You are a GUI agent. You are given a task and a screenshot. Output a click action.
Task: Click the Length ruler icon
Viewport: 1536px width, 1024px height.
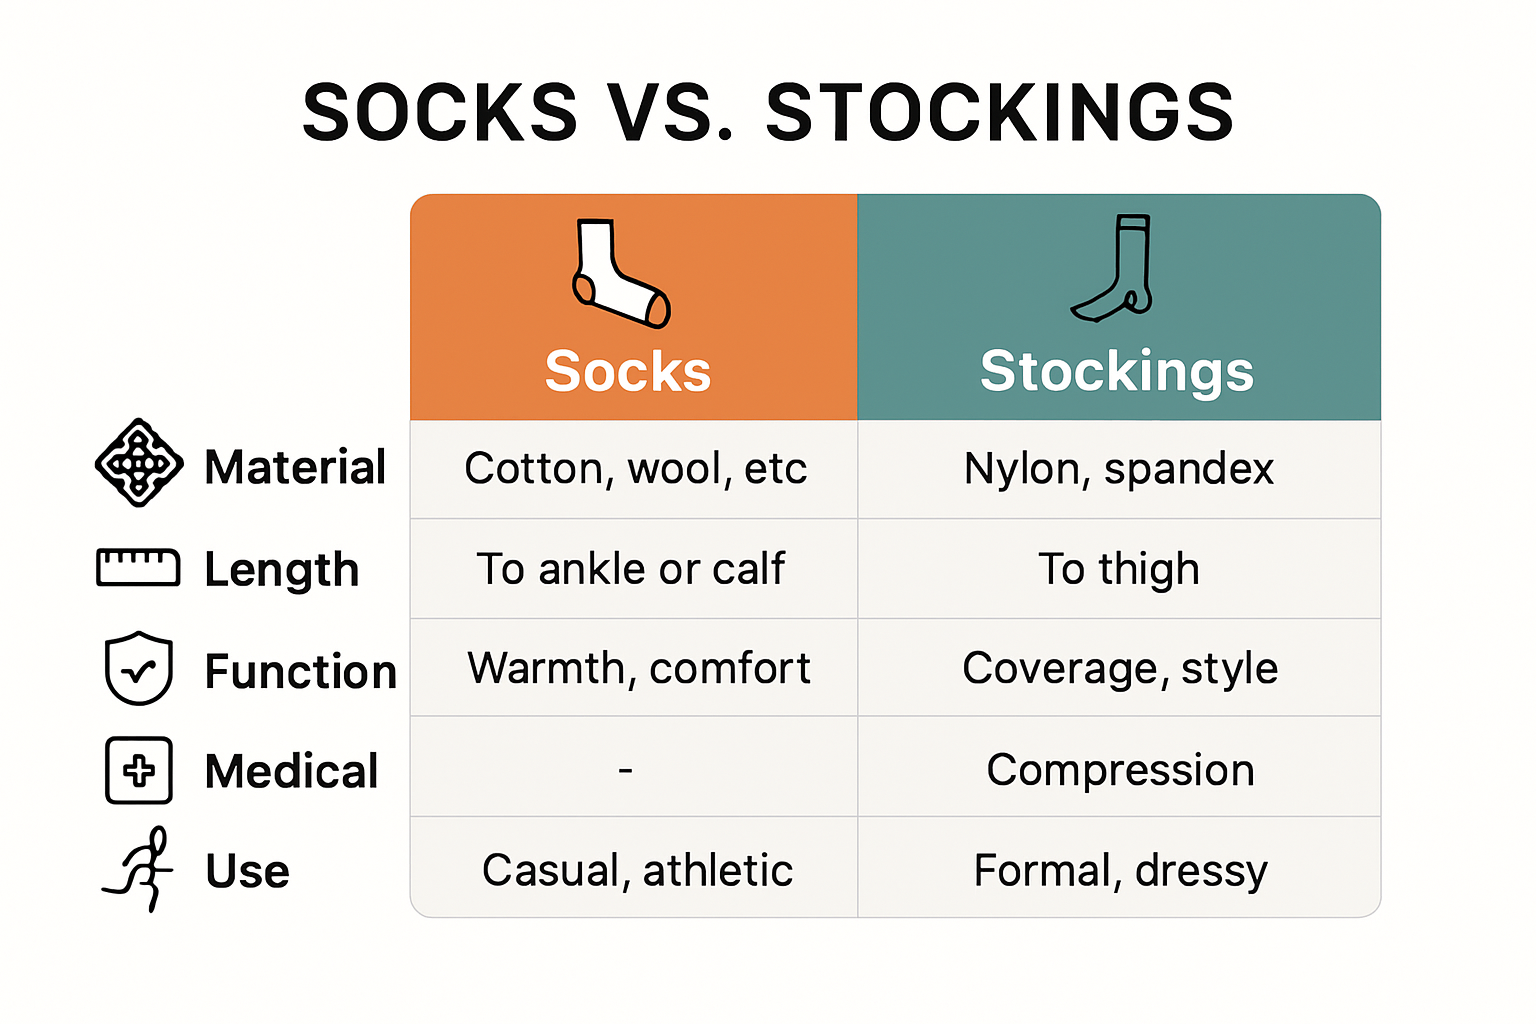point(138,567)
